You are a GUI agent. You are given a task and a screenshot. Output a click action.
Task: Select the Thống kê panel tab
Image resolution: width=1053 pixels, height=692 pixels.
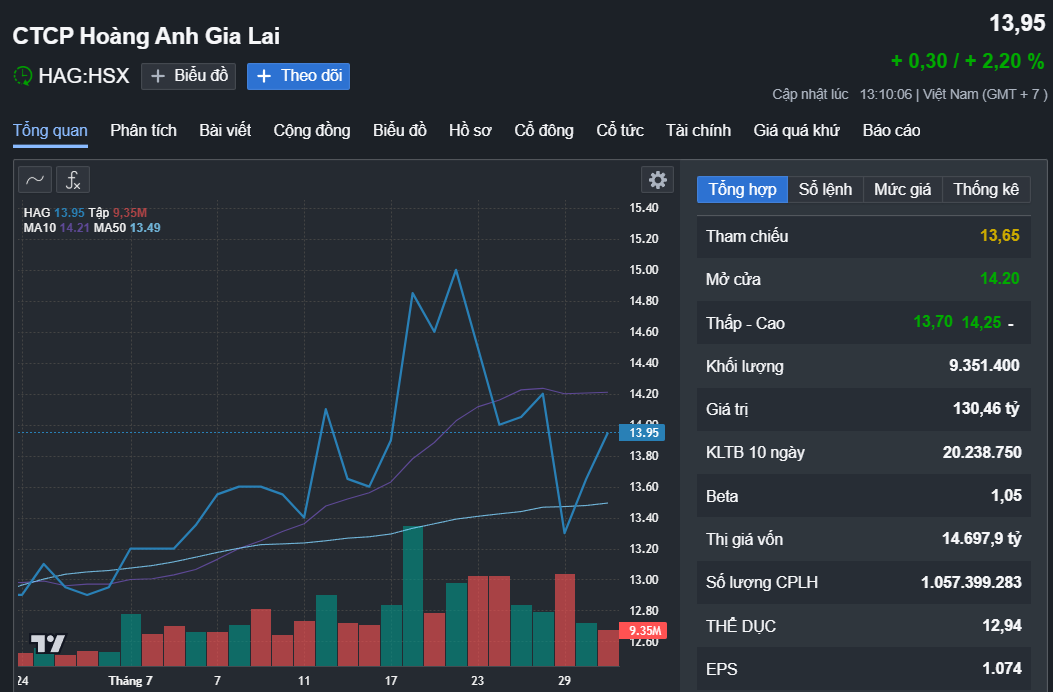985,189
